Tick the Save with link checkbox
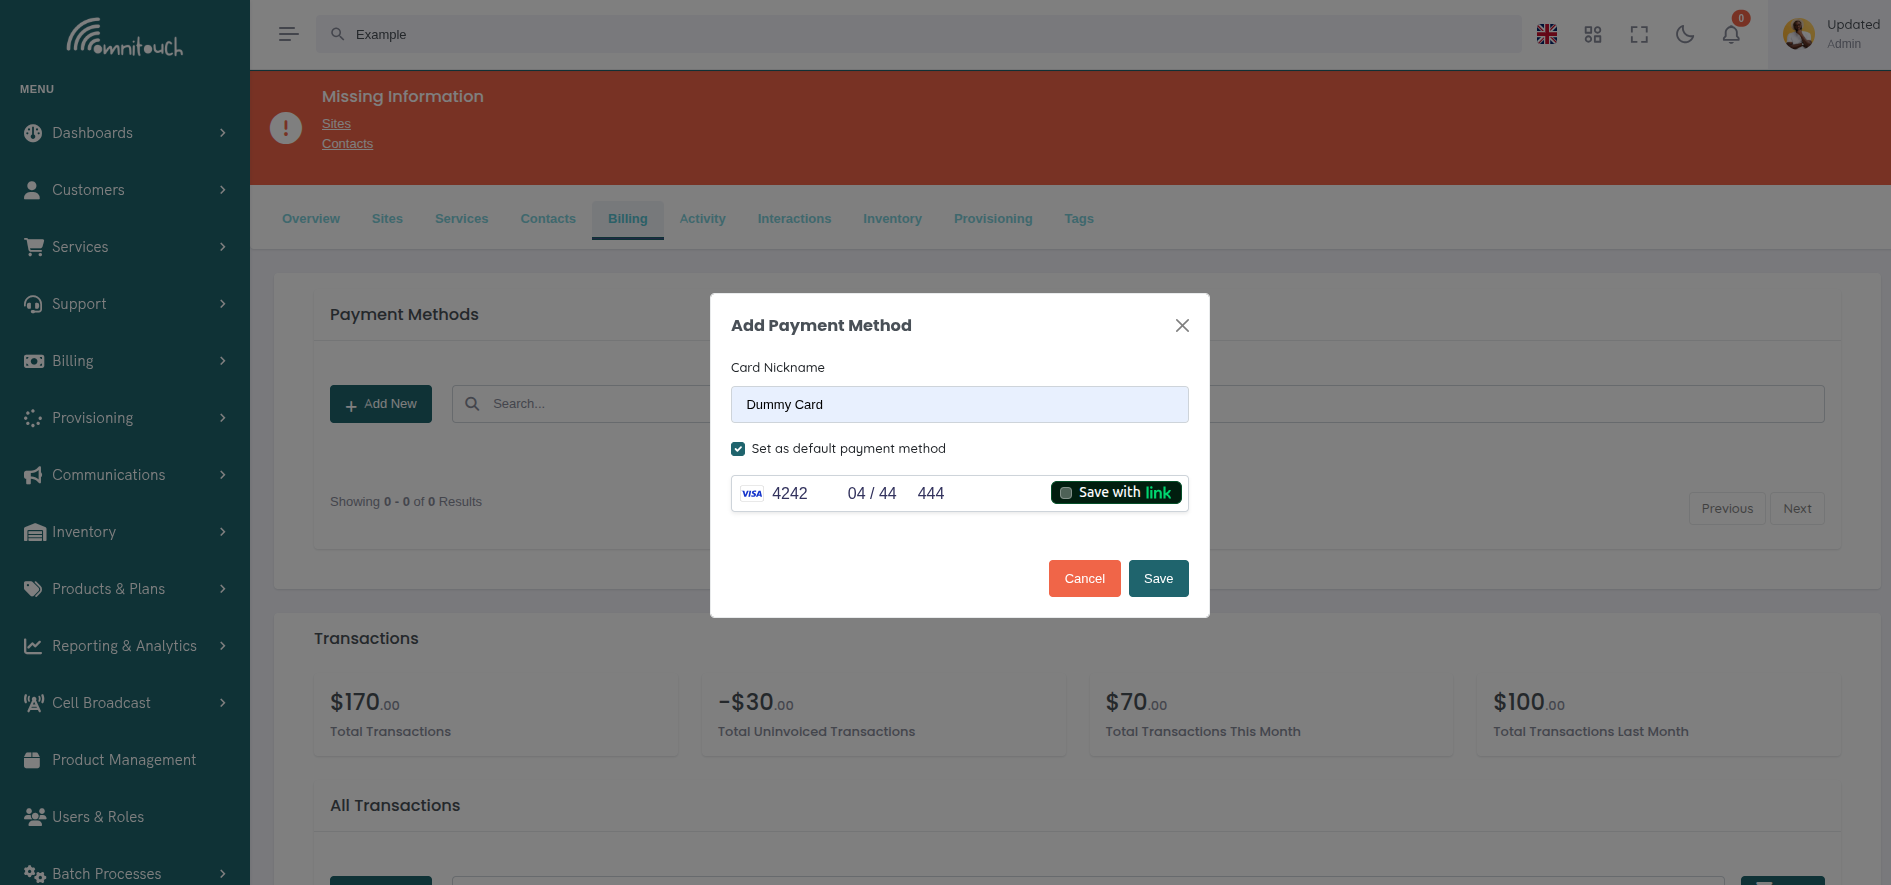1891x885 pixels. click(x=1066, y=493)
